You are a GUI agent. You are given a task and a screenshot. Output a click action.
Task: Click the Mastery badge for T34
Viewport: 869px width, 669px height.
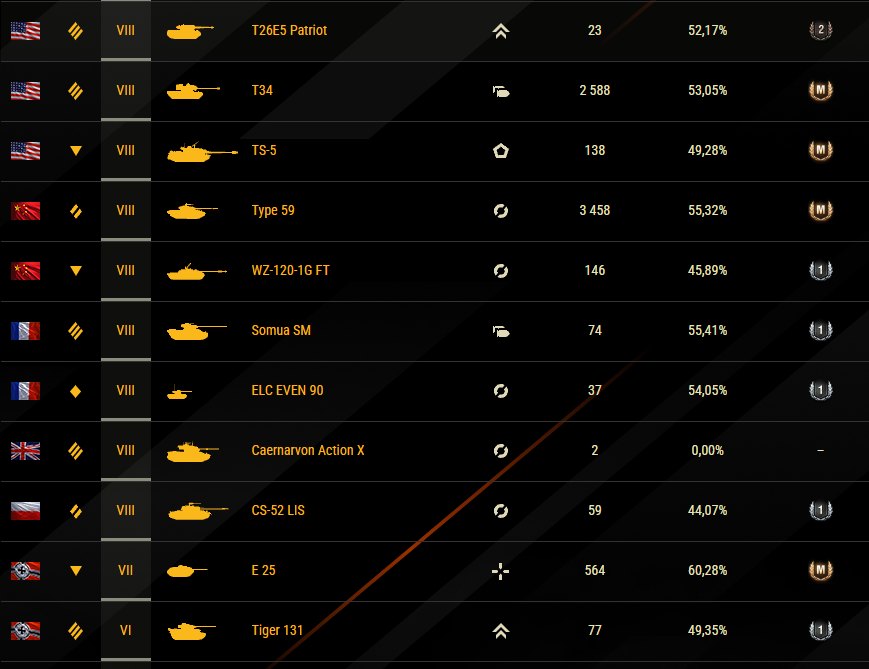pyautogui.click(x=820, y=90)
